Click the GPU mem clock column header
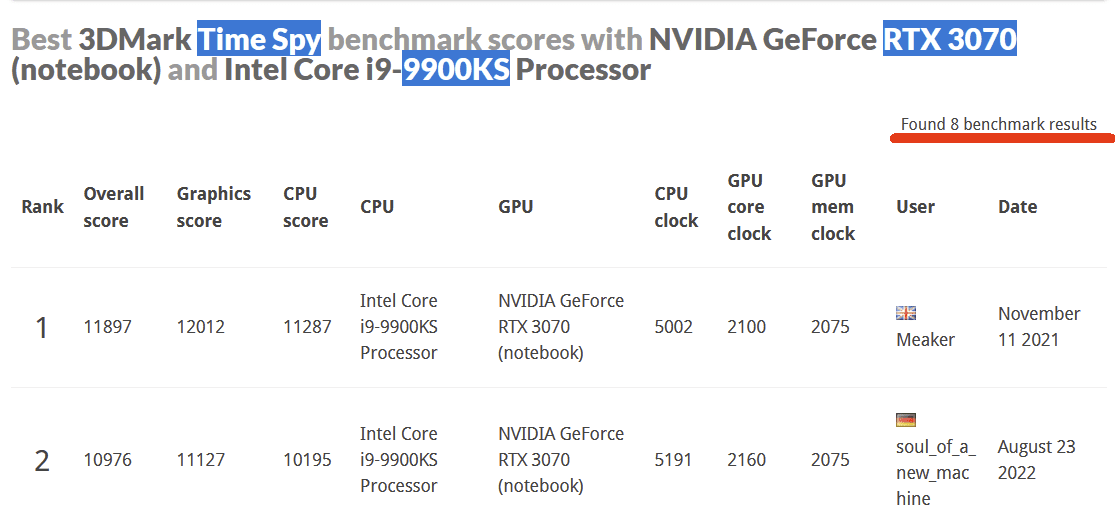 [x=832, y=207]
